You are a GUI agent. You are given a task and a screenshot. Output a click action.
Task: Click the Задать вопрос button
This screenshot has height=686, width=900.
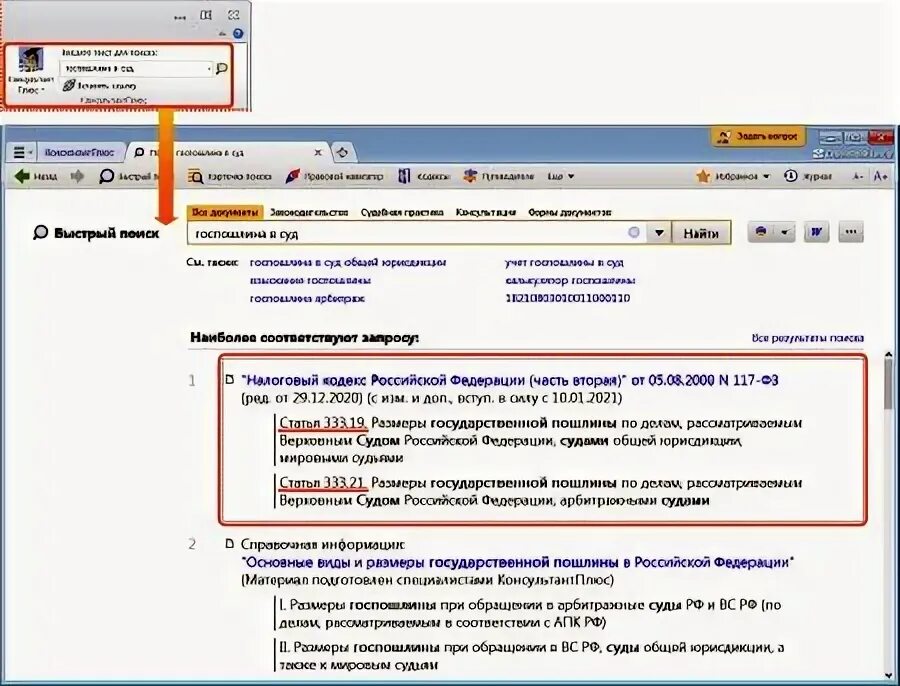coord(758,137)
